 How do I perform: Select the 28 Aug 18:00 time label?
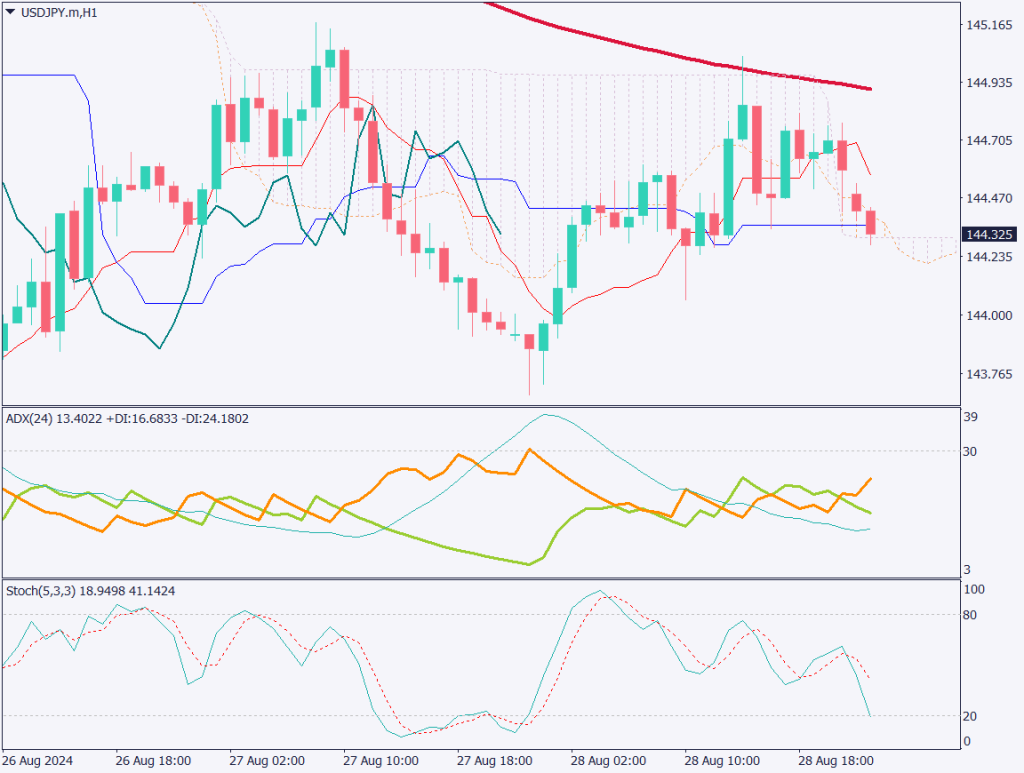click(x=838, y=759)
